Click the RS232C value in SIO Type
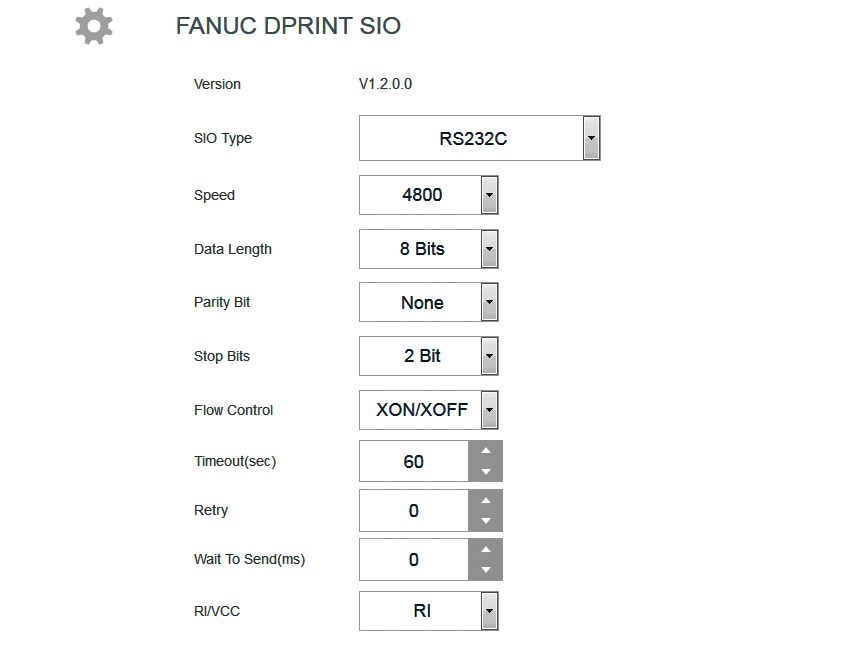The width and height of the screenshot is (854, 645). (x=472, y=138)
